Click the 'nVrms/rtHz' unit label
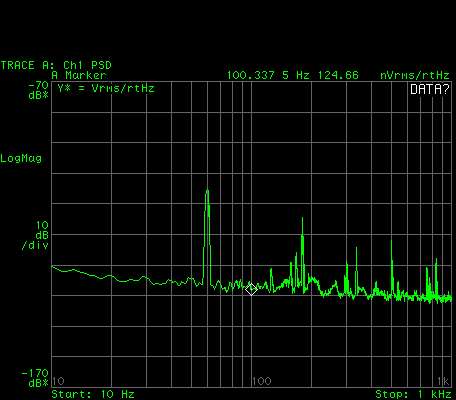Screen dimensions: 456x400 coord(415,75)
